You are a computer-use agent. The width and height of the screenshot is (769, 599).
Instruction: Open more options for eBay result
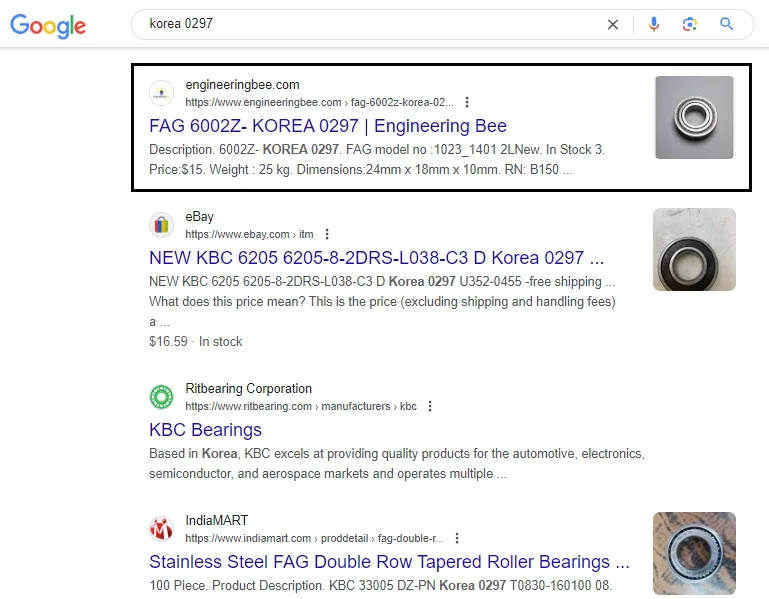[x=327, y=234]
